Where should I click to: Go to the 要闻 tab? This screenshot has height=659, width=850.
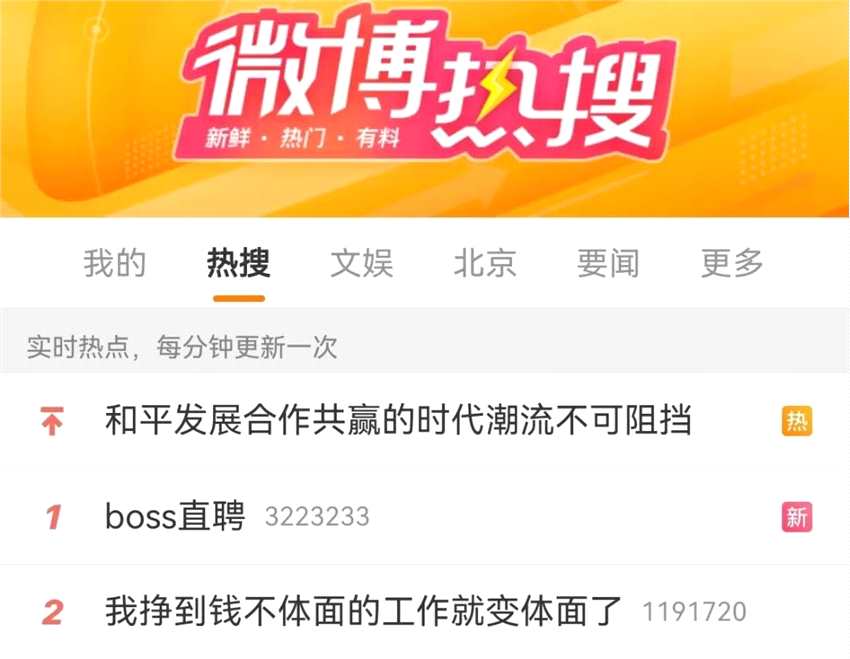click(x=608, y=263)
